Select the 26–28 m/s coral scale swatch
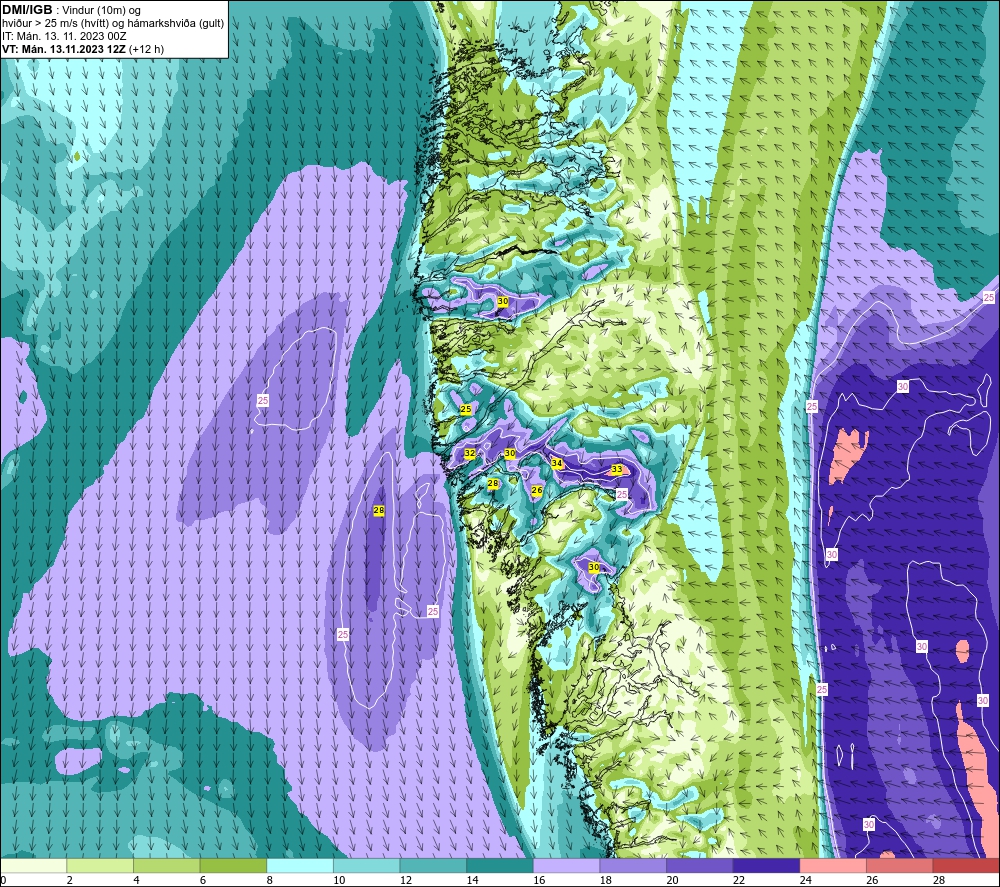This screenshot has height=887, width=1000. (900, 865)
